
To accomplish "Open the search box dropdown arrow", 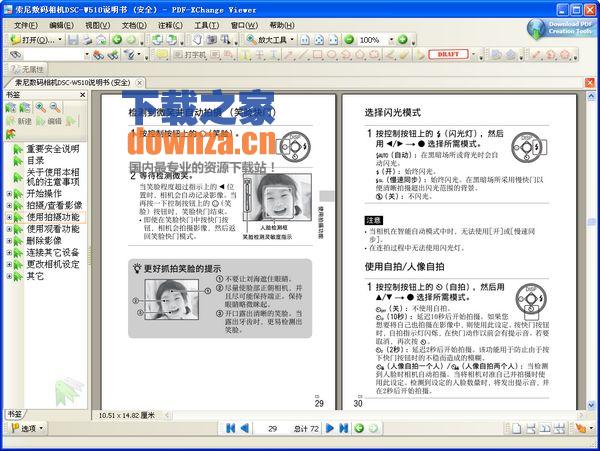I will 86,55.
